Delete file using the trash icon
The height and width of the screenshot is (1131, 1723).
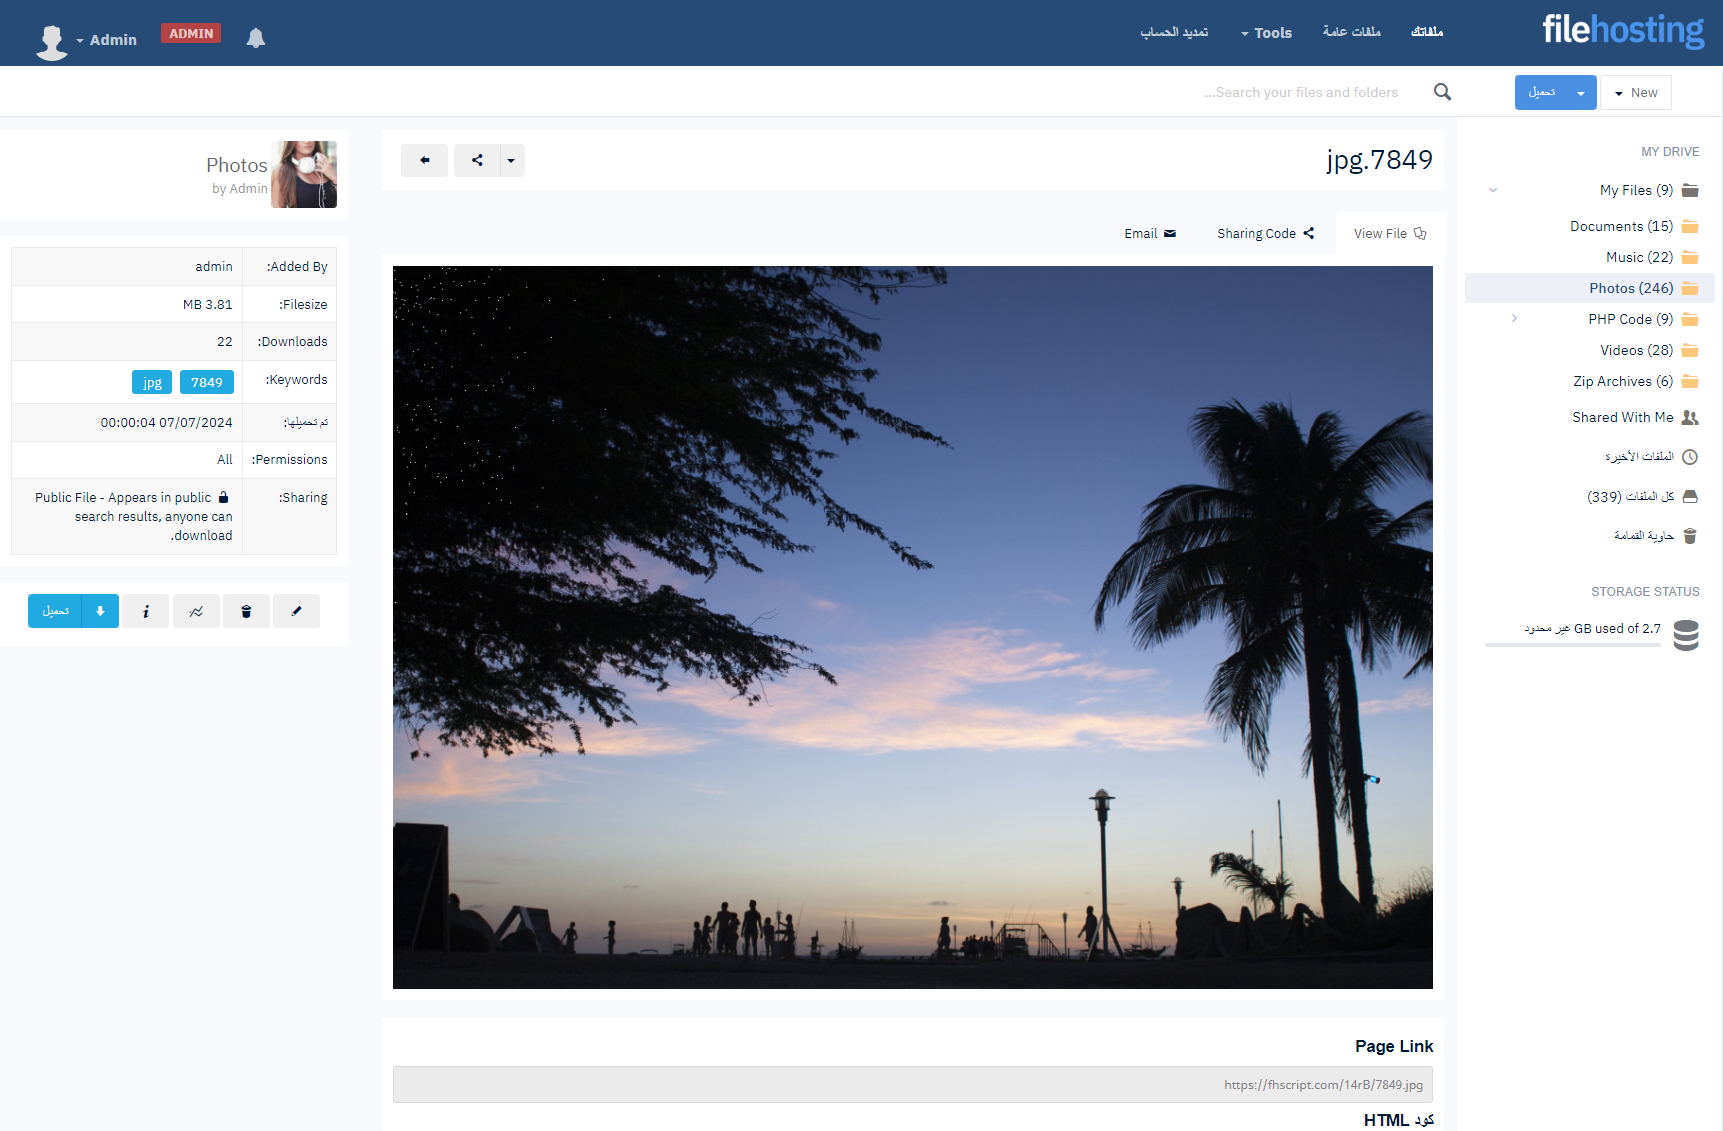point(246,611)
